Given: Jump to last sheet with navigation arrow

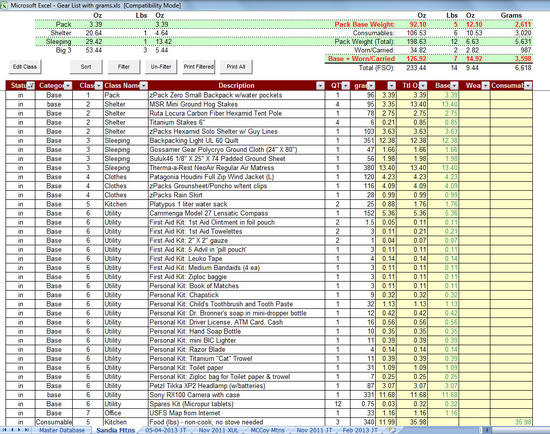Looking at the screenshot, I should point(27,430).
